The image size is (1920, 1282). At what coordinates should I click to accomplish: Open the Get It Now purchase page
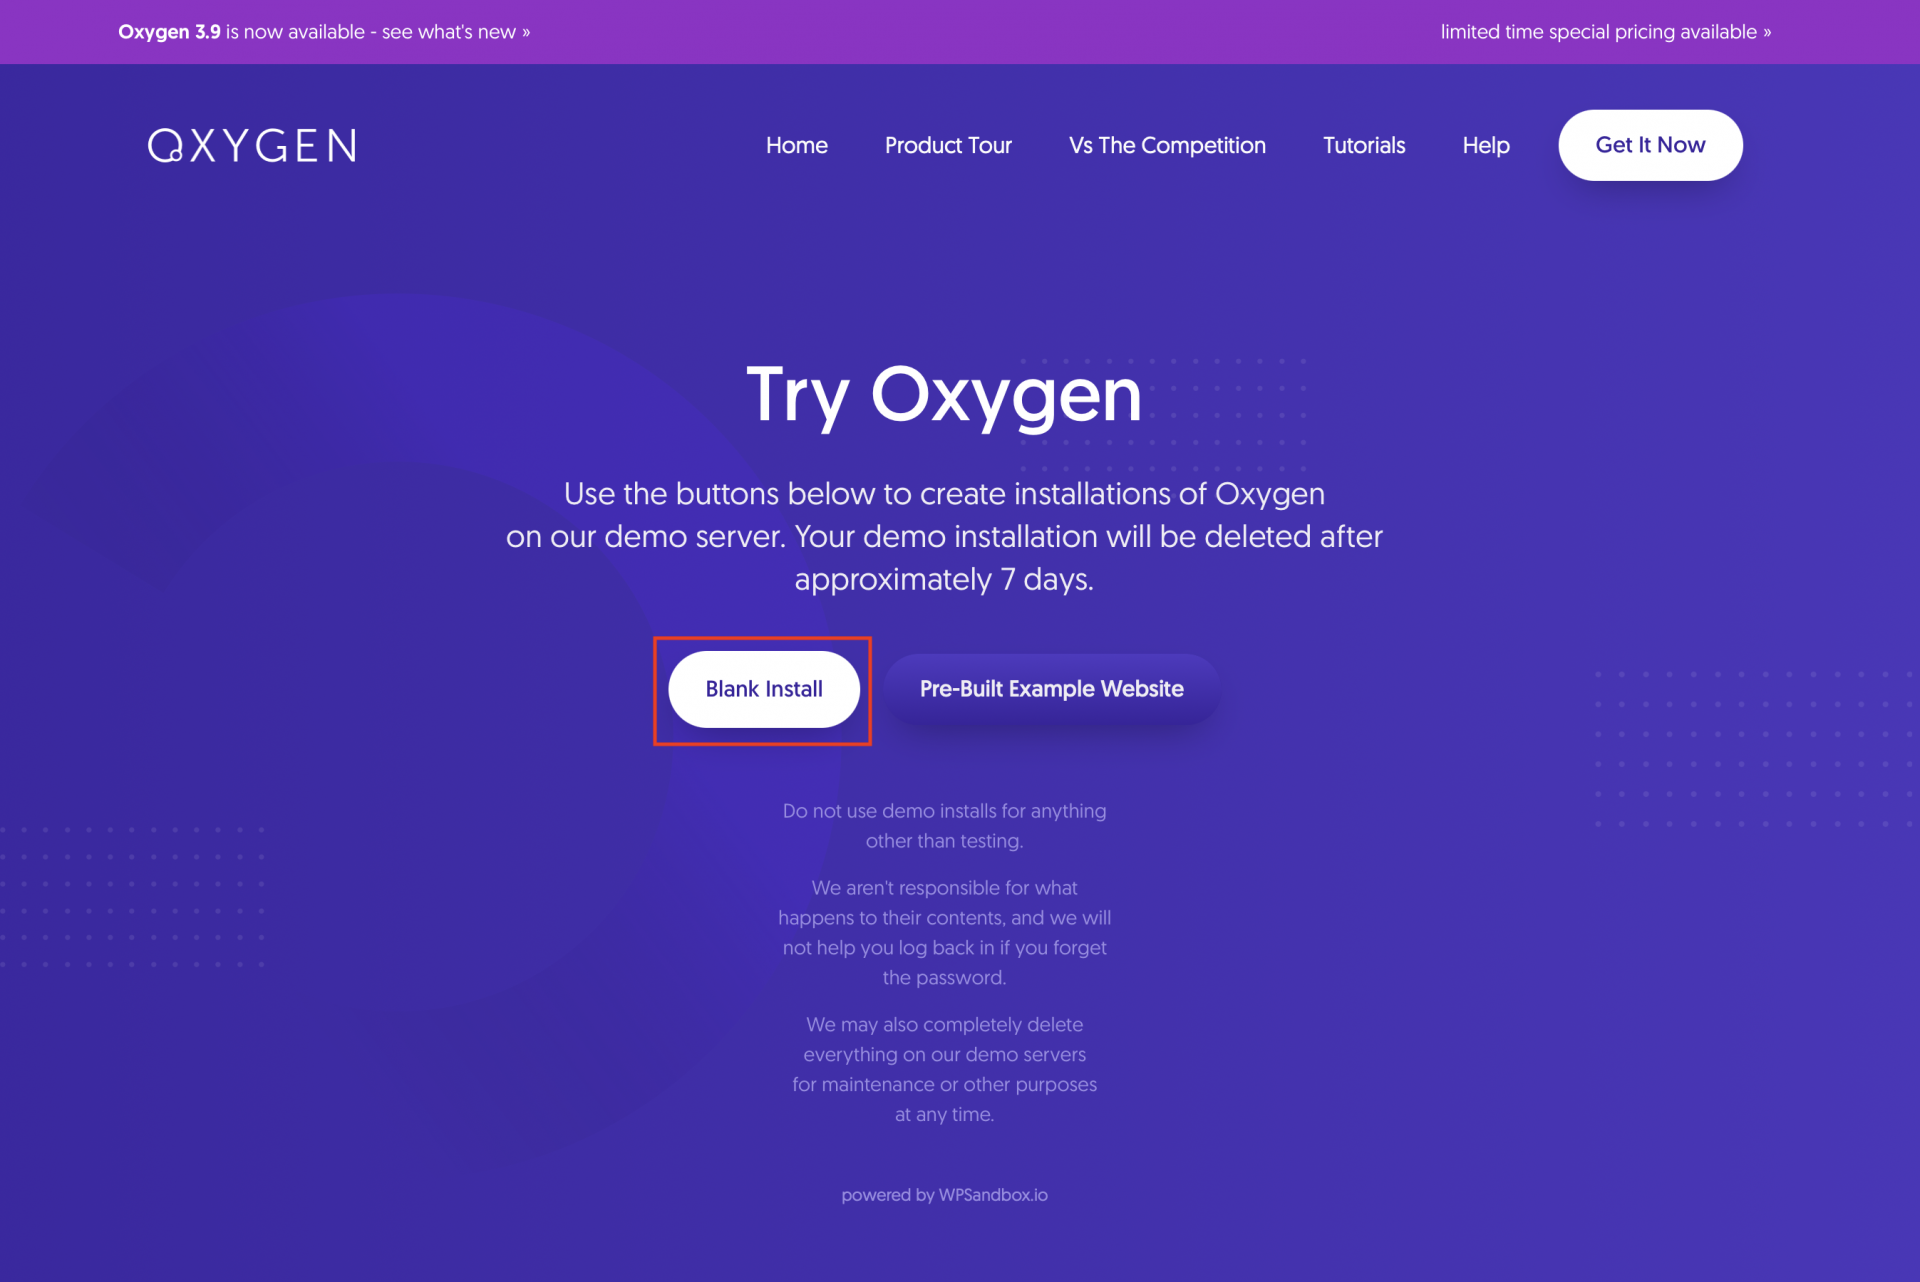tap(1651, 145)
